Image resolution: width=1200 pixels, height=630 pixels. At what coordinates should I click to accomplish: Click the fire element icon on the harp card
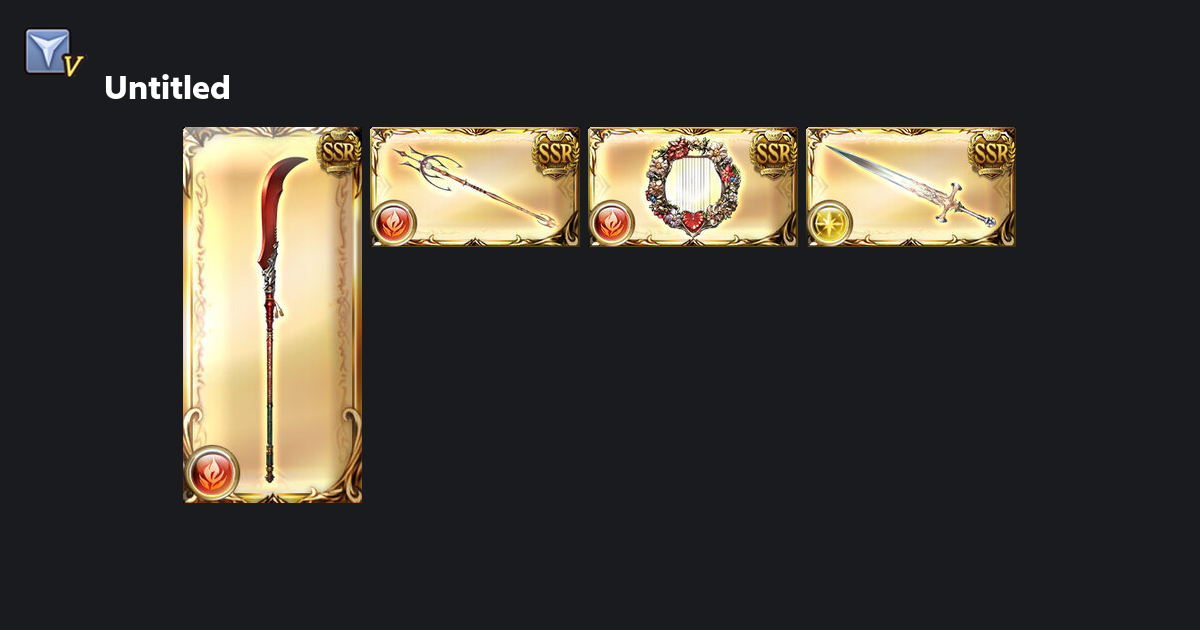[x=611, y=222]
